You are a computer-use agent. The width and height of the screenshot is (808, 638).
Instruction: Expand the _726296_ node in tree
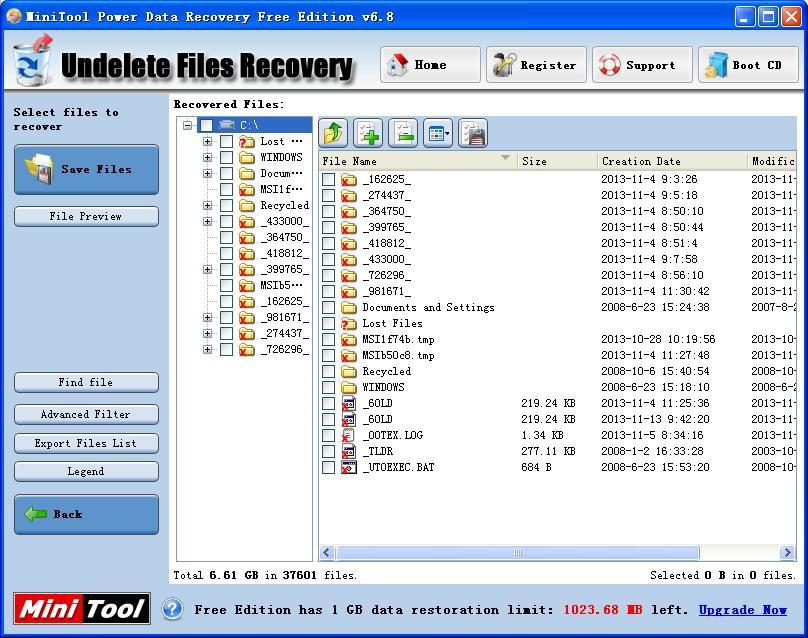(x=207, y=349)
